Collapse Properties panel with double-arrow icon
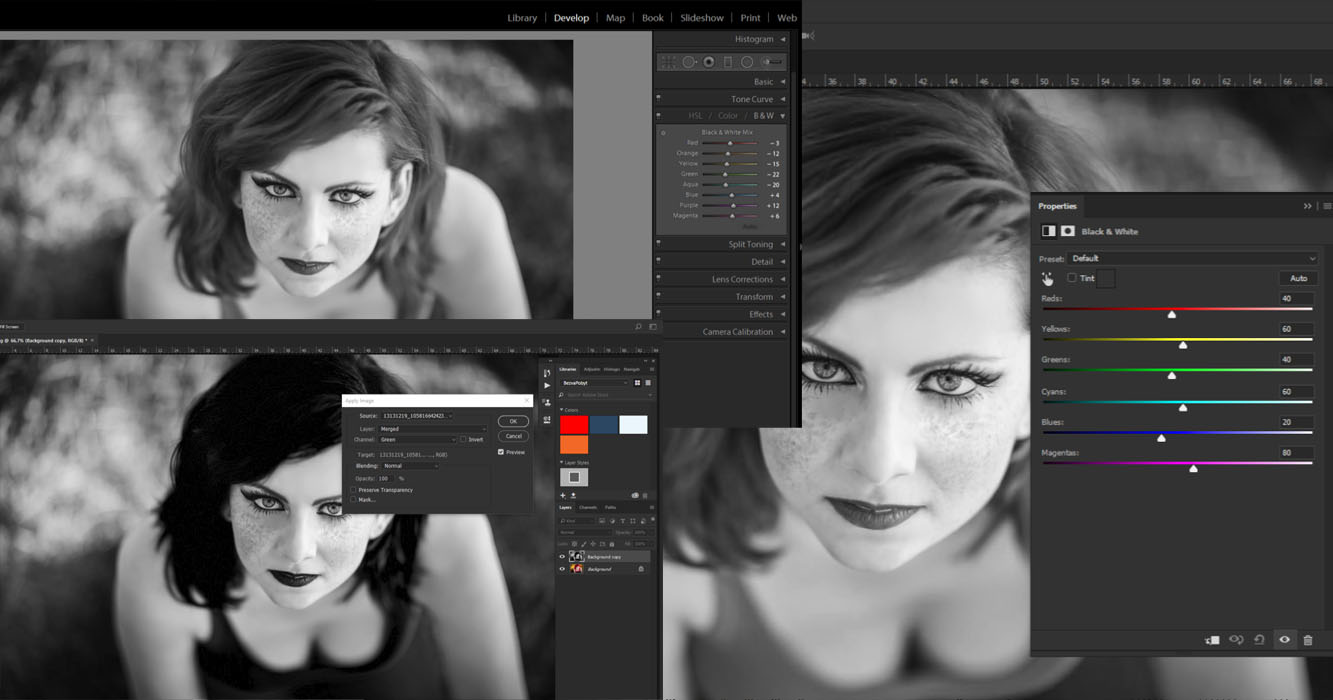 [x=1307, y=206]
